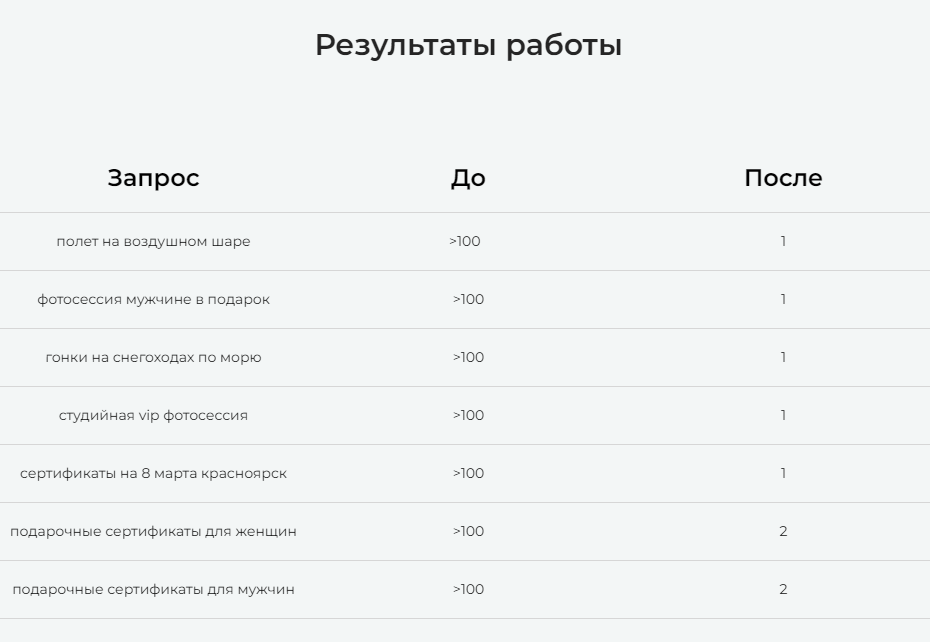This screenshot has height=642, width=930.
Task: Click ">100" in "подарочные сертификаты для мужчин" row
Action: coord(468,589)
